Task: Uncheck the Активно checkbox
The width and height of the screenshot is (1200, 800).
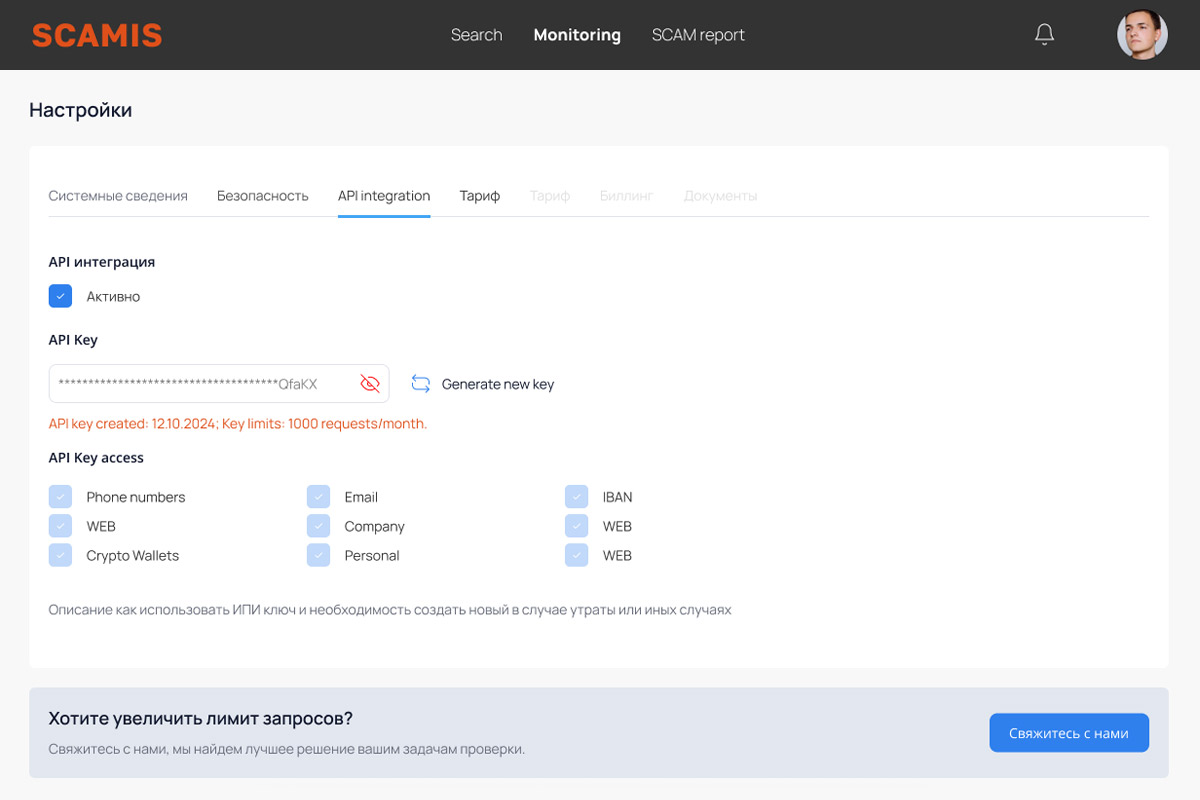Action: 60,296
